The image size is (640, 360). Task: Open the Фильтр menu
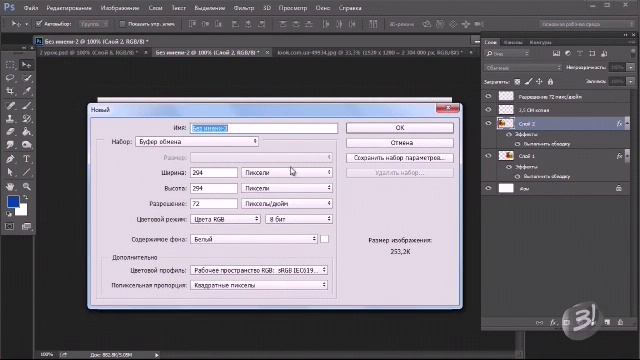click(244, 8)
